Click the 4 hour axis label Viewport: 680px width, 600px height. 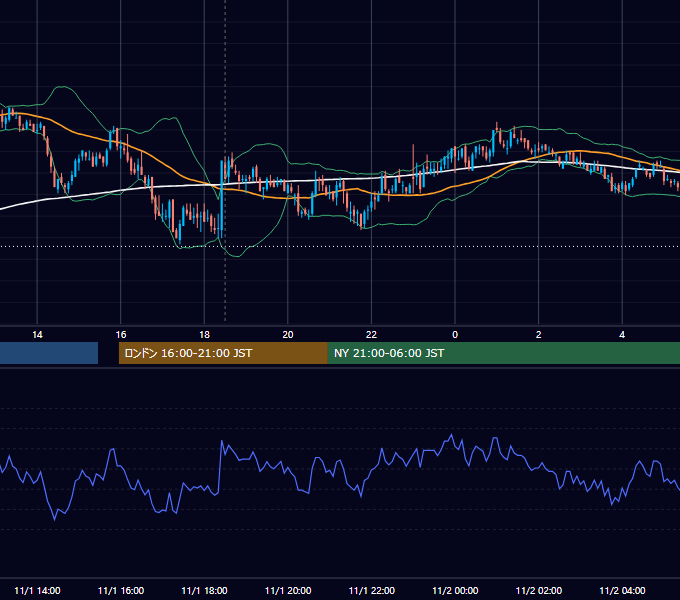point(622,335)
